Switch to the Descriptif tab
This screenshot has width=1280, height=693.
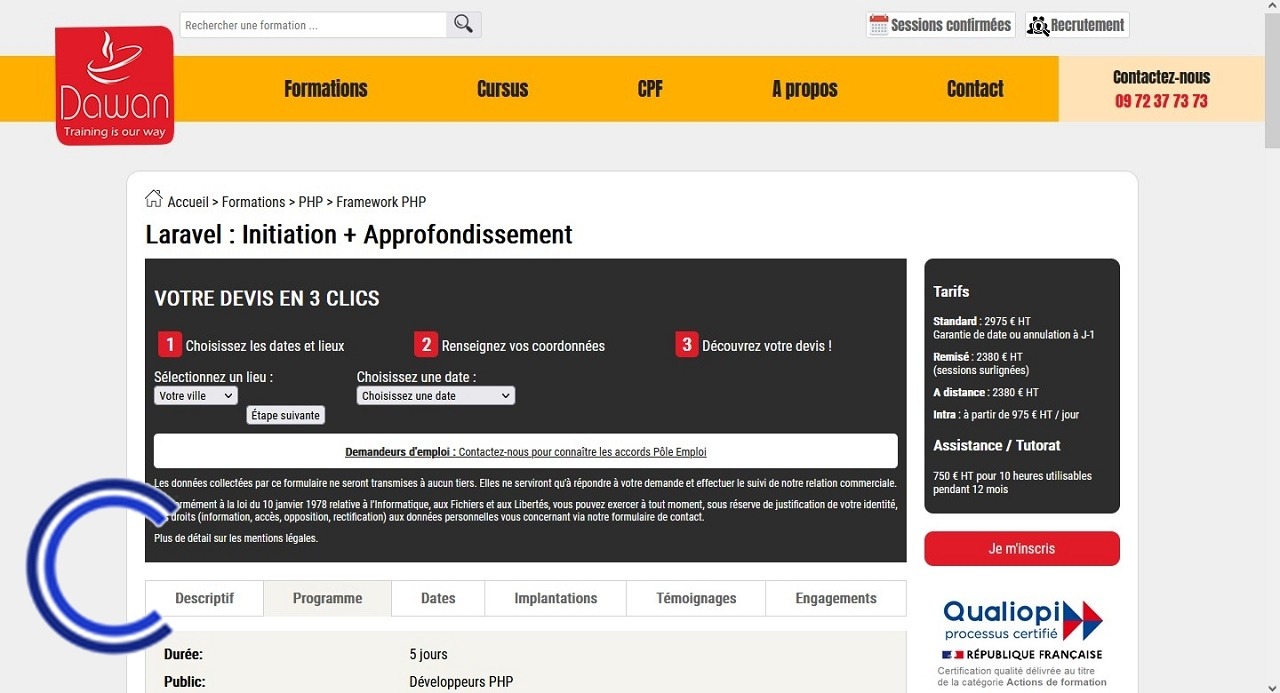(x=204, y=598)
